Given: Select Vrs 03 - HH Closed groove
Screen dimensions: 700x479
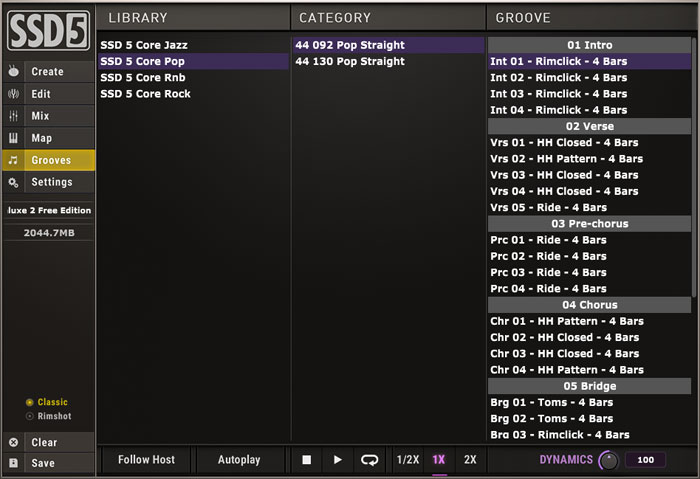Looking at the screenshot, I should [x=589, y=175].
